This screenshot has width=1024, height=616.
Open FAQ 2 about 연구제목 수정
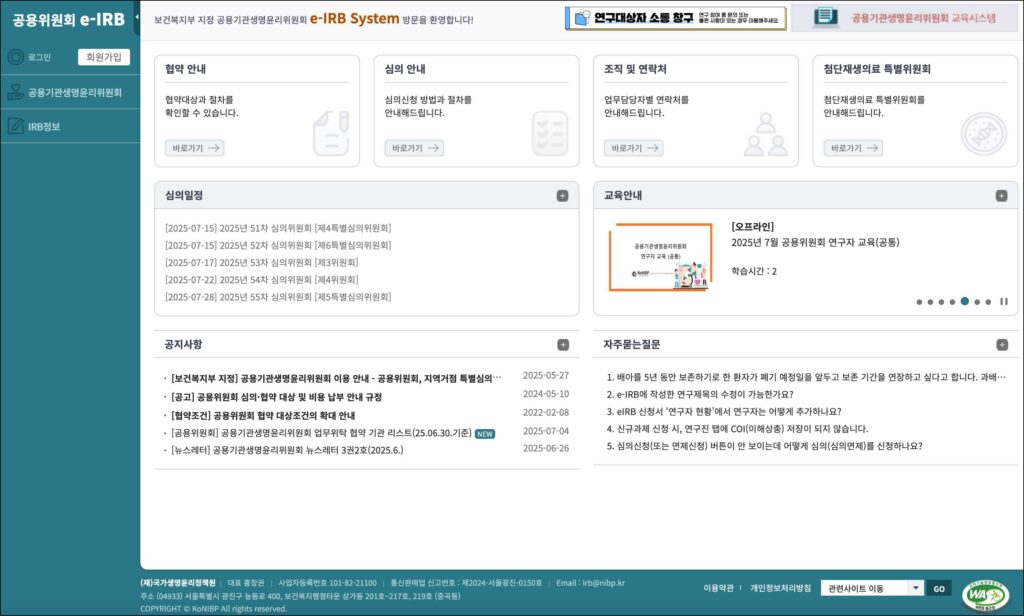pyautogui.click(x=699, y=394)
